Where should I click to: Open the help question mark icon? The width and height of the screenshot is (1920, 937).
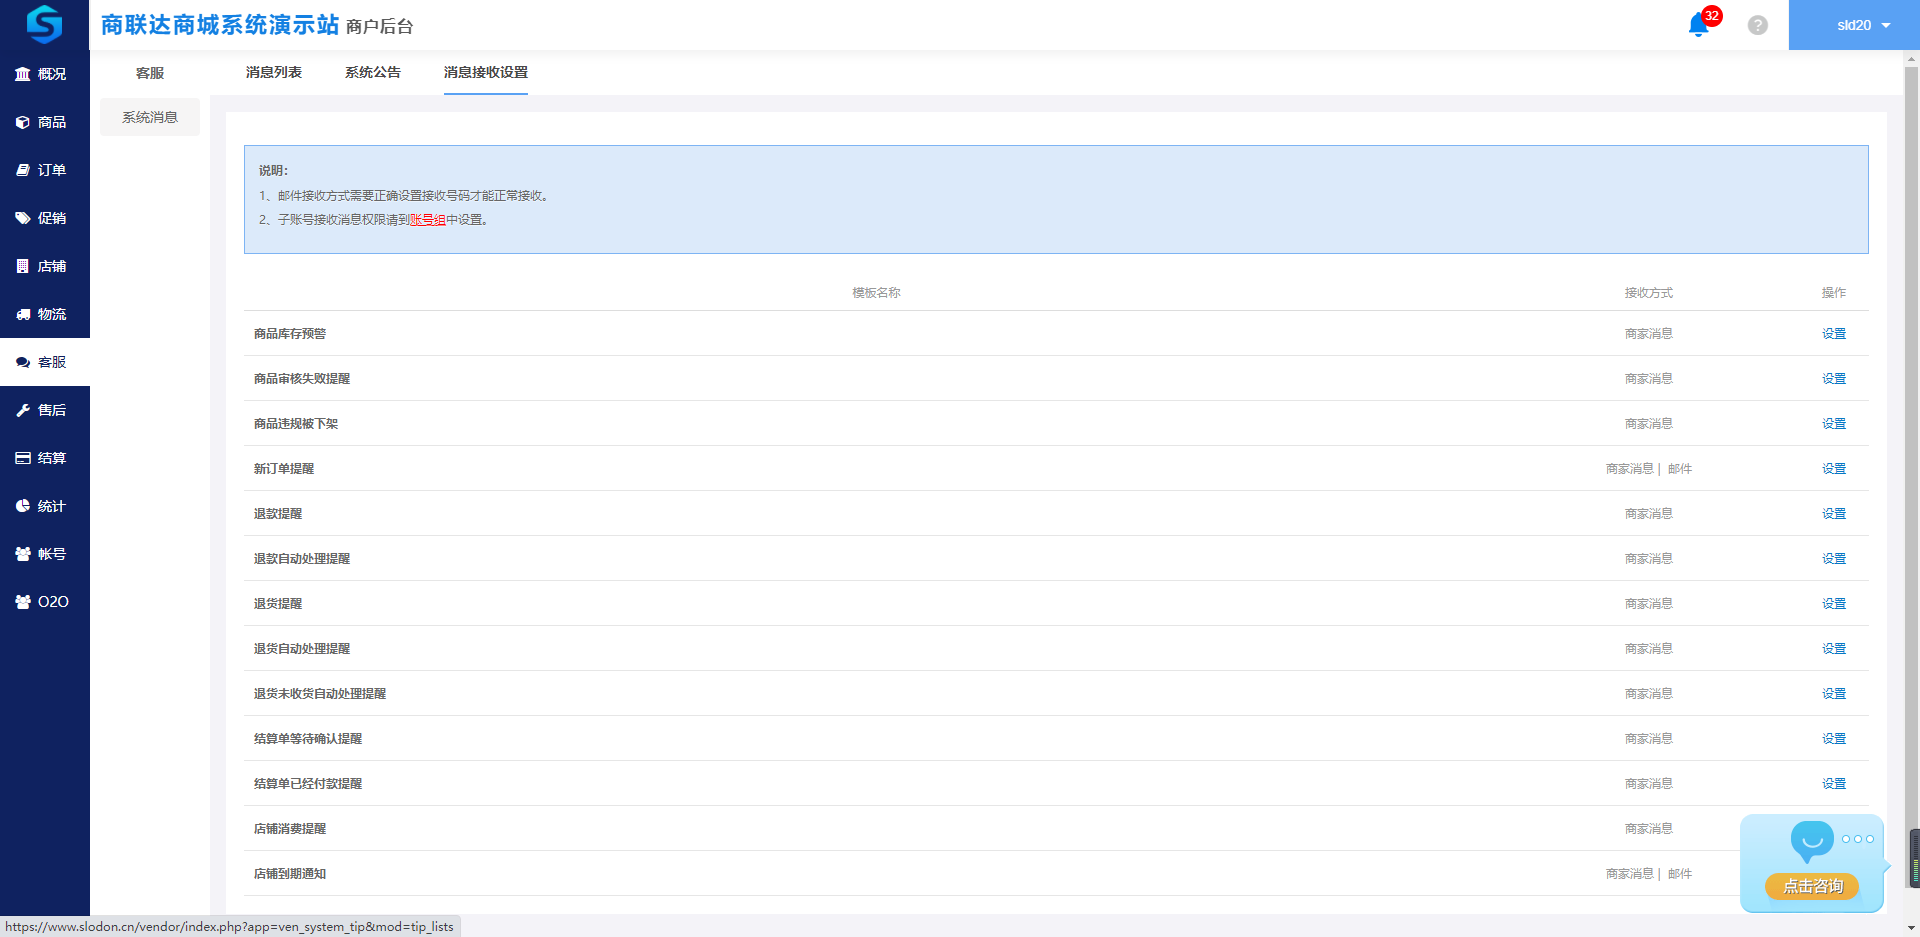(x=1757, y=25)
